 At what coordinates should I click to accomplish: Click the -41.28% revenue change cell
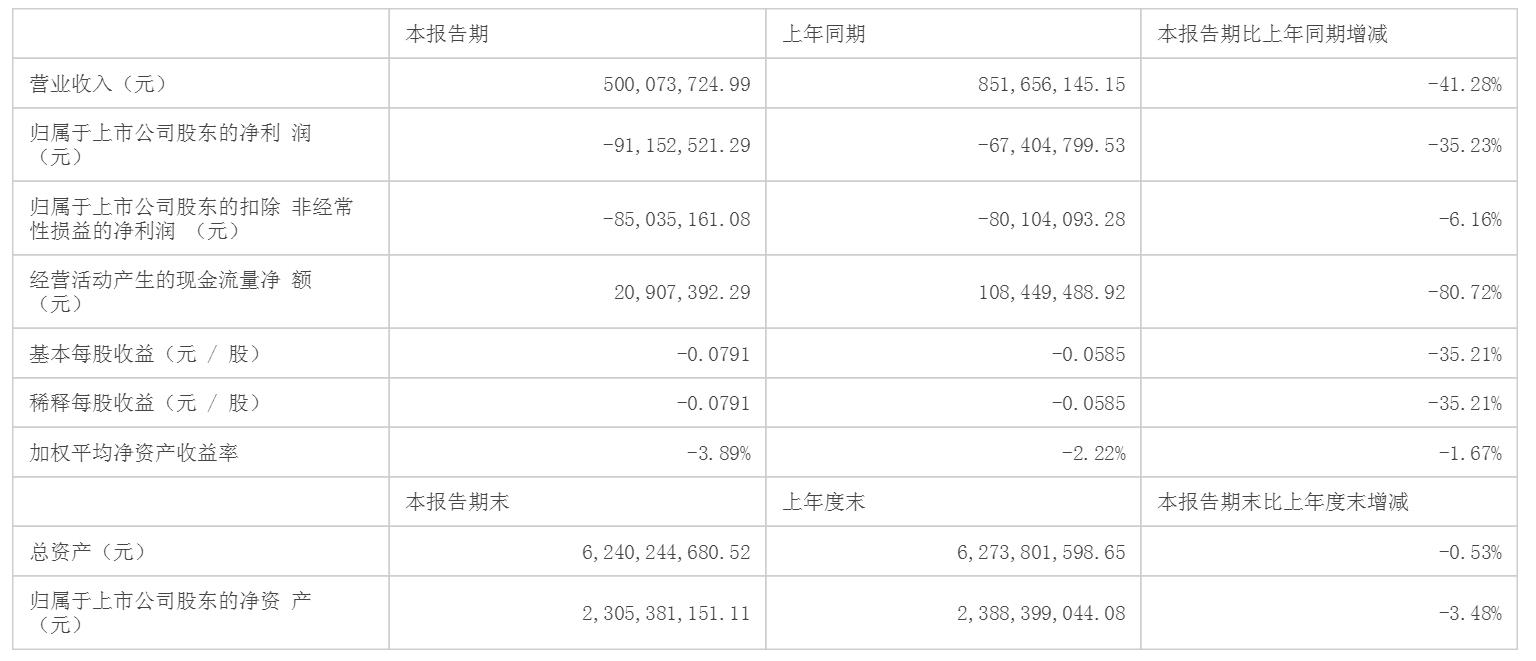(x=1464, y=84)
